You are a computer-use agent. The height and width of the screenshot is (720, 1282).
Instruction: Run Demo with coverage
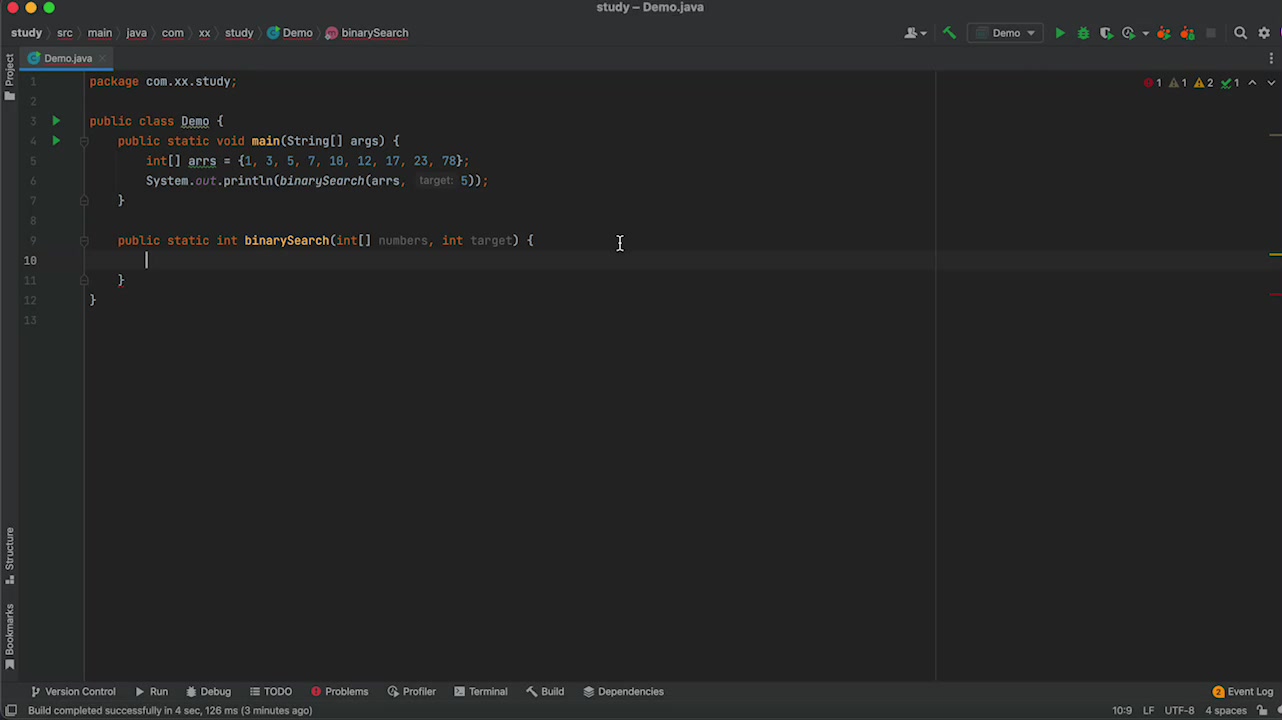pyautogui.click(x=1106, y=33)
